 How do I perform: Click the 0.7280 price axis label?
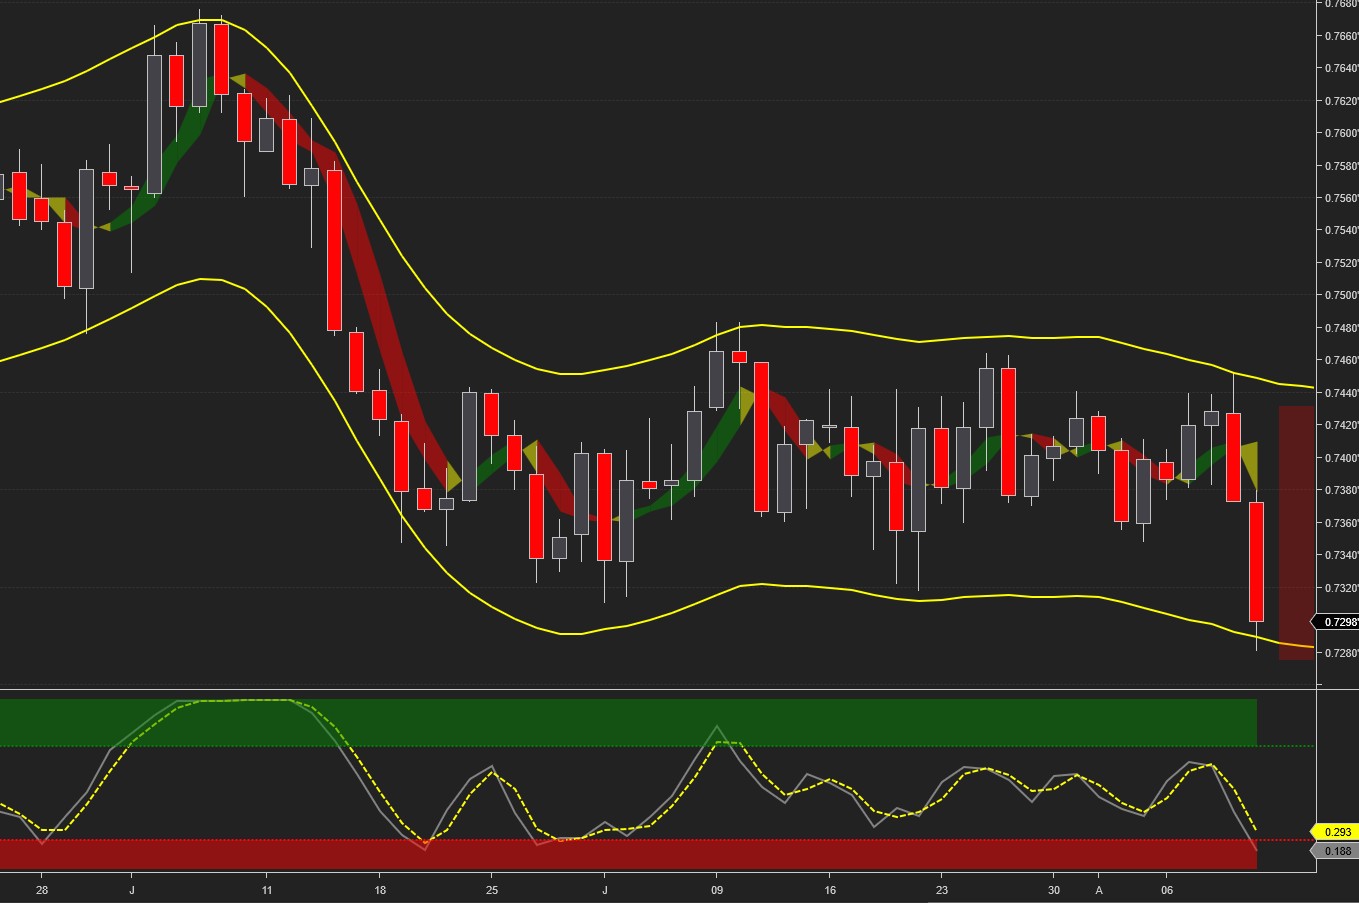(x=1341, y=653)
